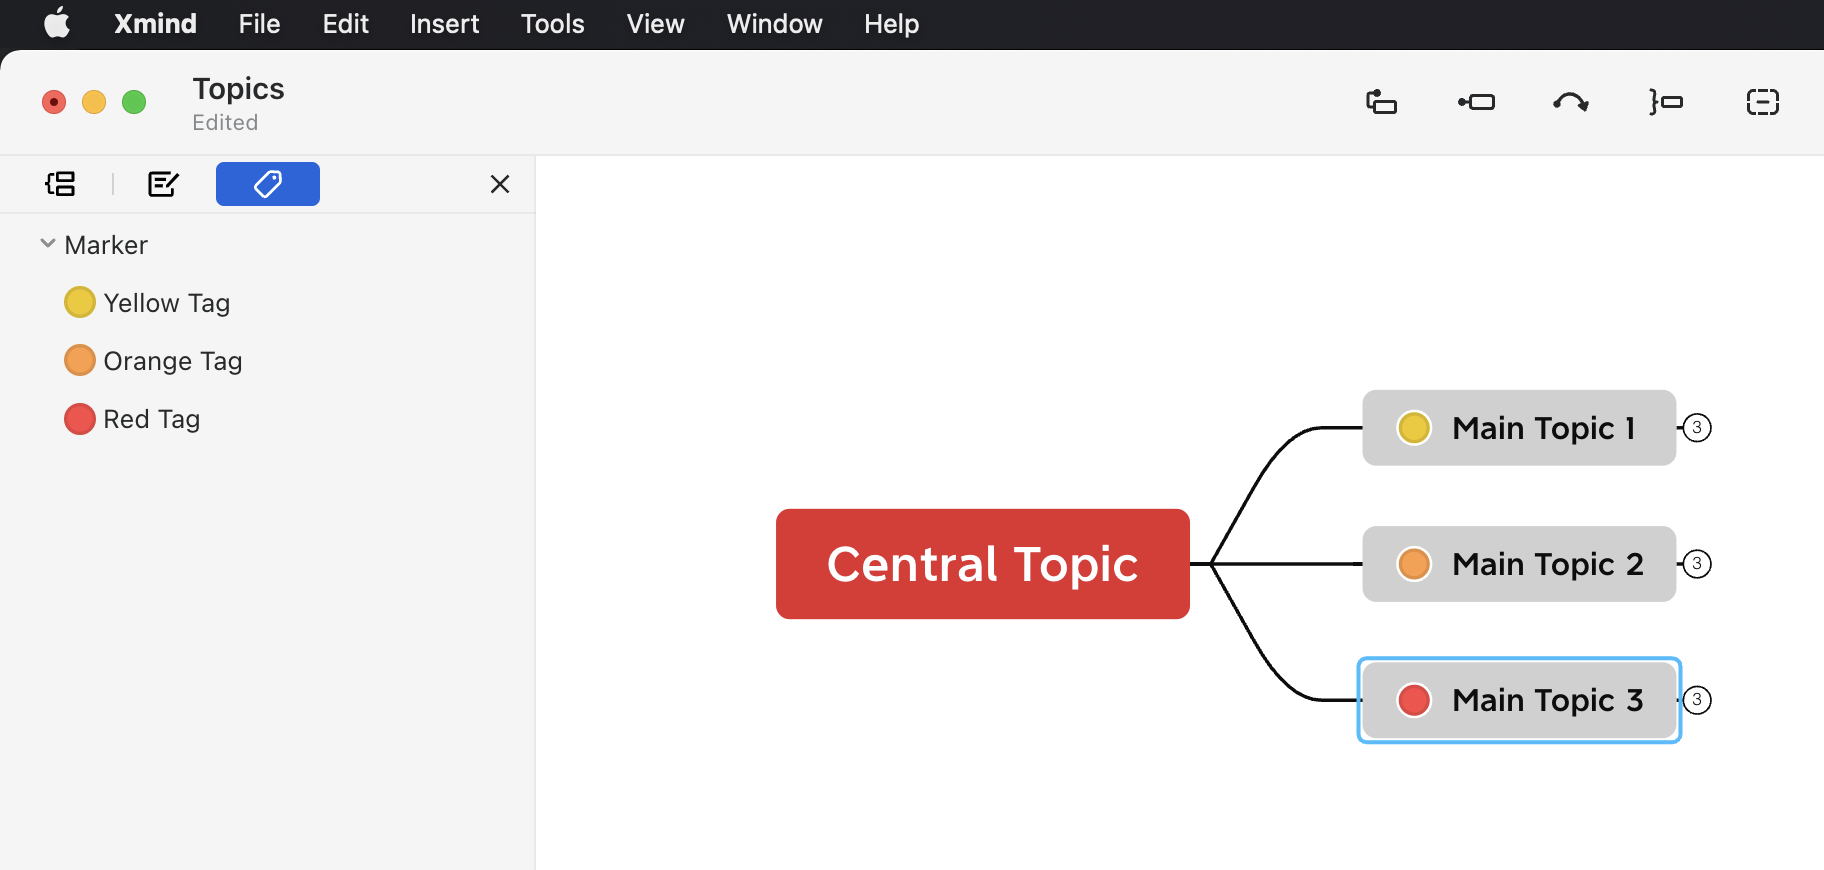Add a sibling topic from the toolbar

pos(1476,102)
